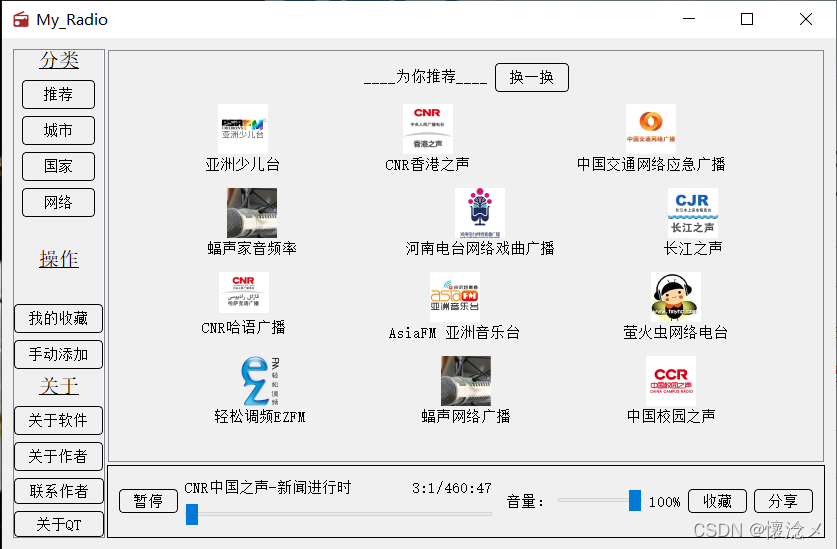Switch to the 推荐 category
Viewport: 837px width, 549px height.
(58, 95)
